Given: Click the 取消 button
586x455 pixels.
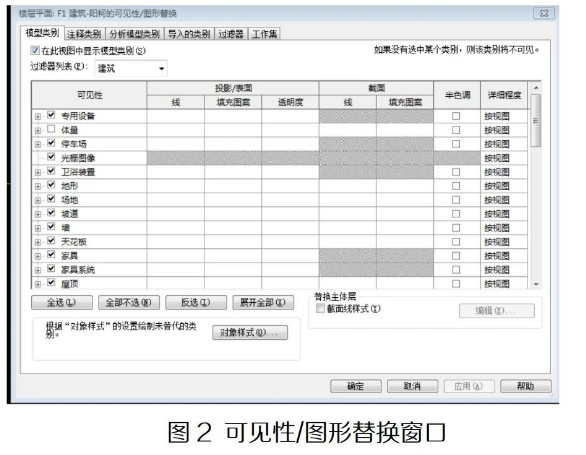Looking at the screenshot, I should coord(413,386).
